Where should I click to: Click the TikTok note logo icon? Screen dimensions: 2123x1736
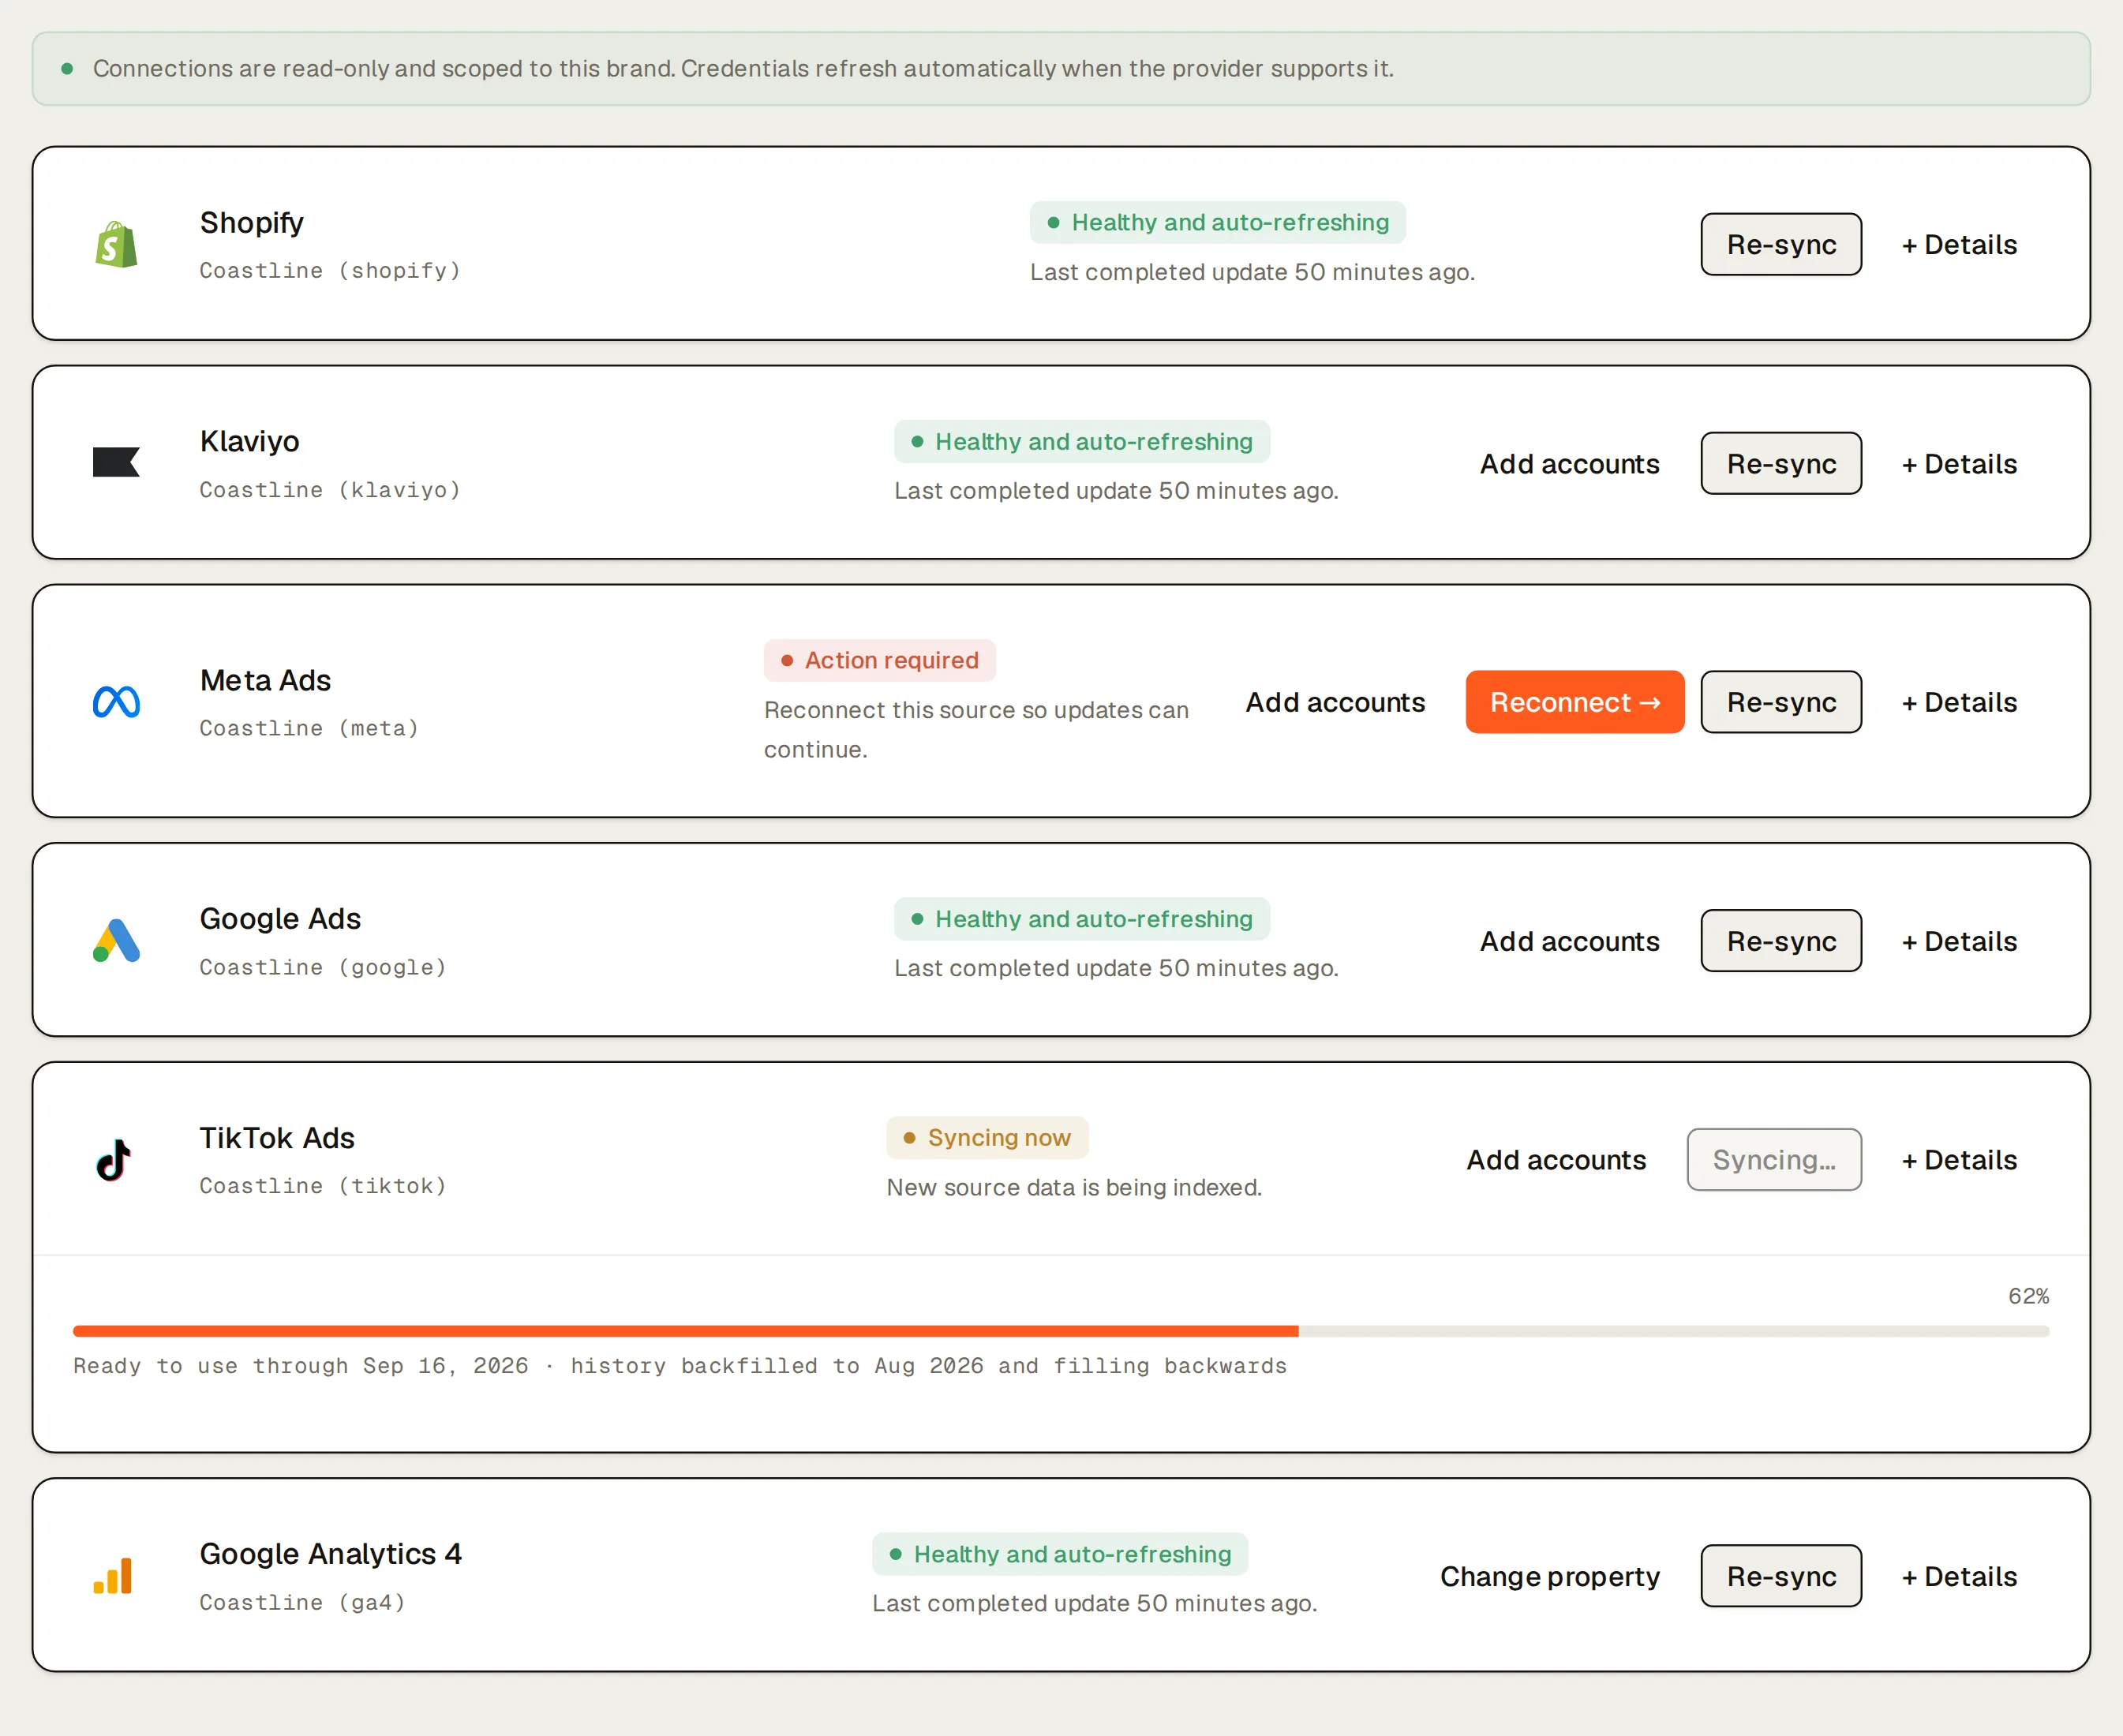114,1160
